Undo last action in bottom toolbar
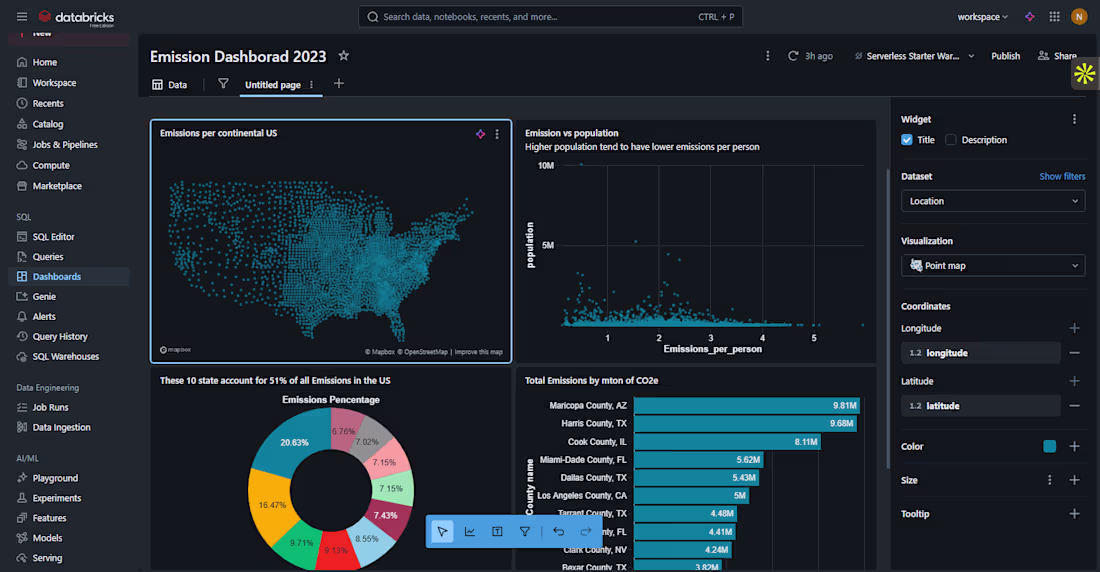 [558, 531]
